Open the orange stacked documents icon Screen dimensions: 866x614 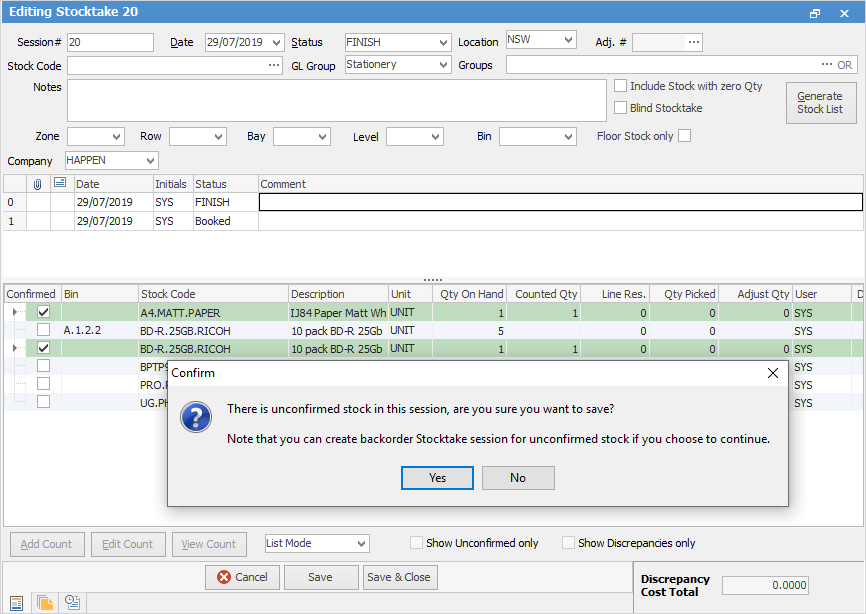tap(44, 602)
